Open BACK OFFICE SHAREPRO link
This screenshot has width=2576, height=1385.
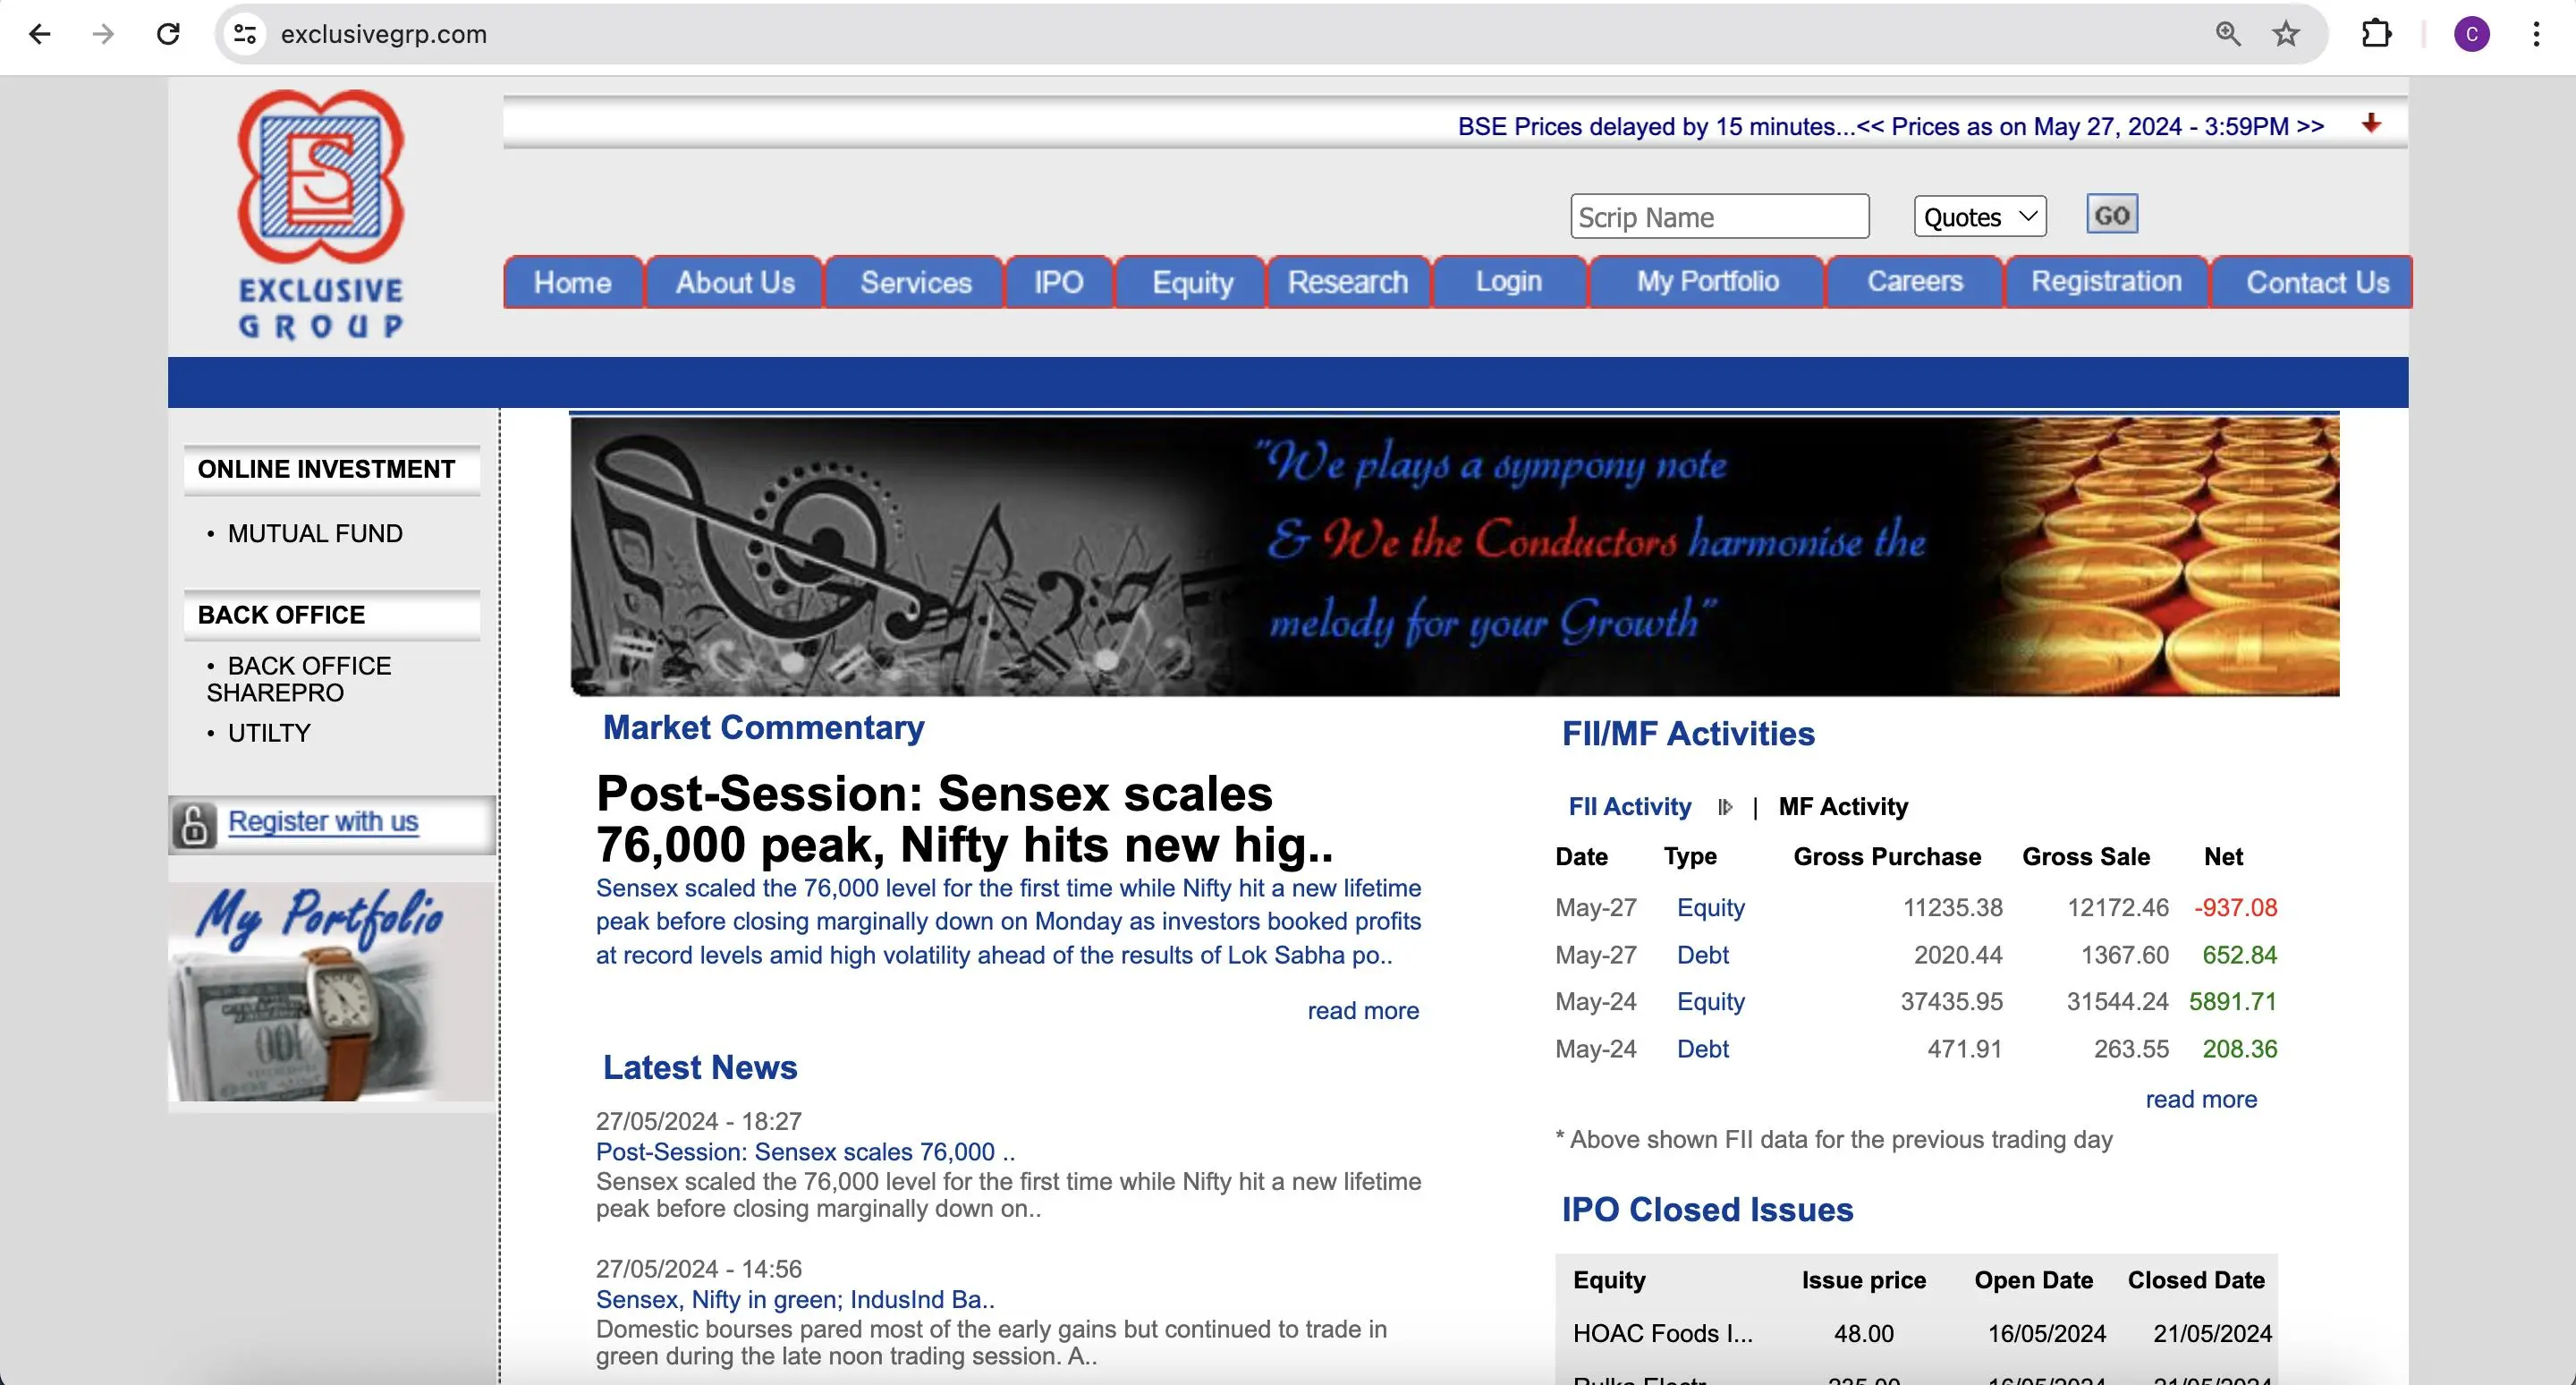(x=299, y=679)
